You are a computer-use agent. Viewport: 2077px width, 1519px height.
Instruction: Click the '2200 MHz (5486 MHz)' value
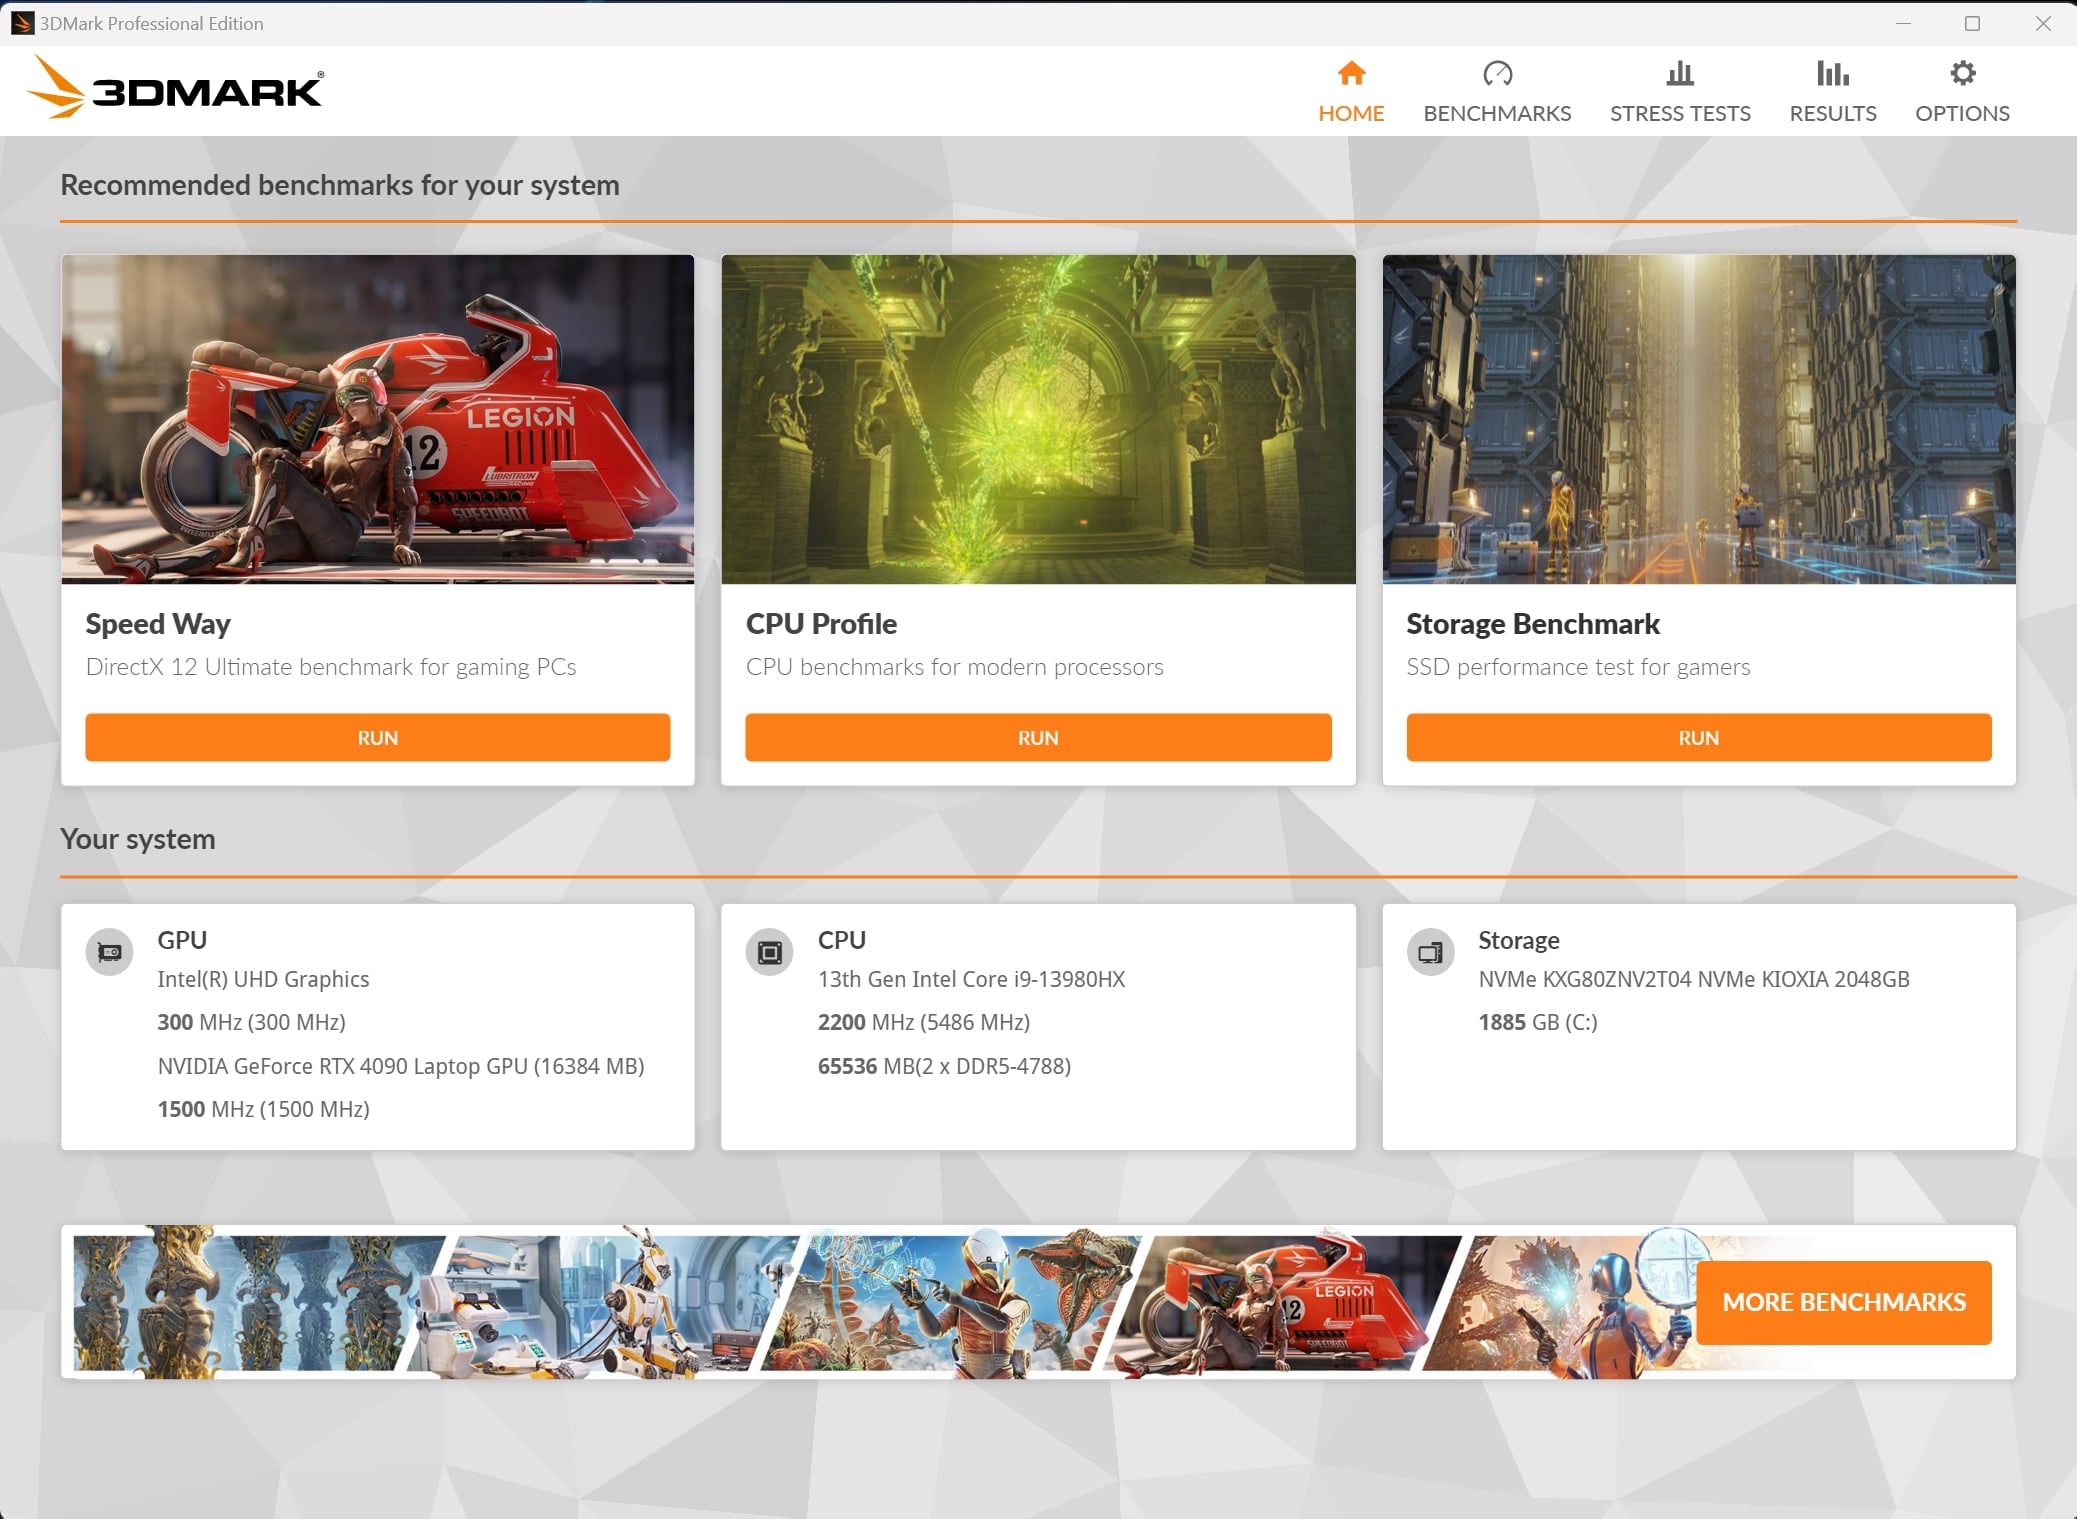(x=923, y=1022)
